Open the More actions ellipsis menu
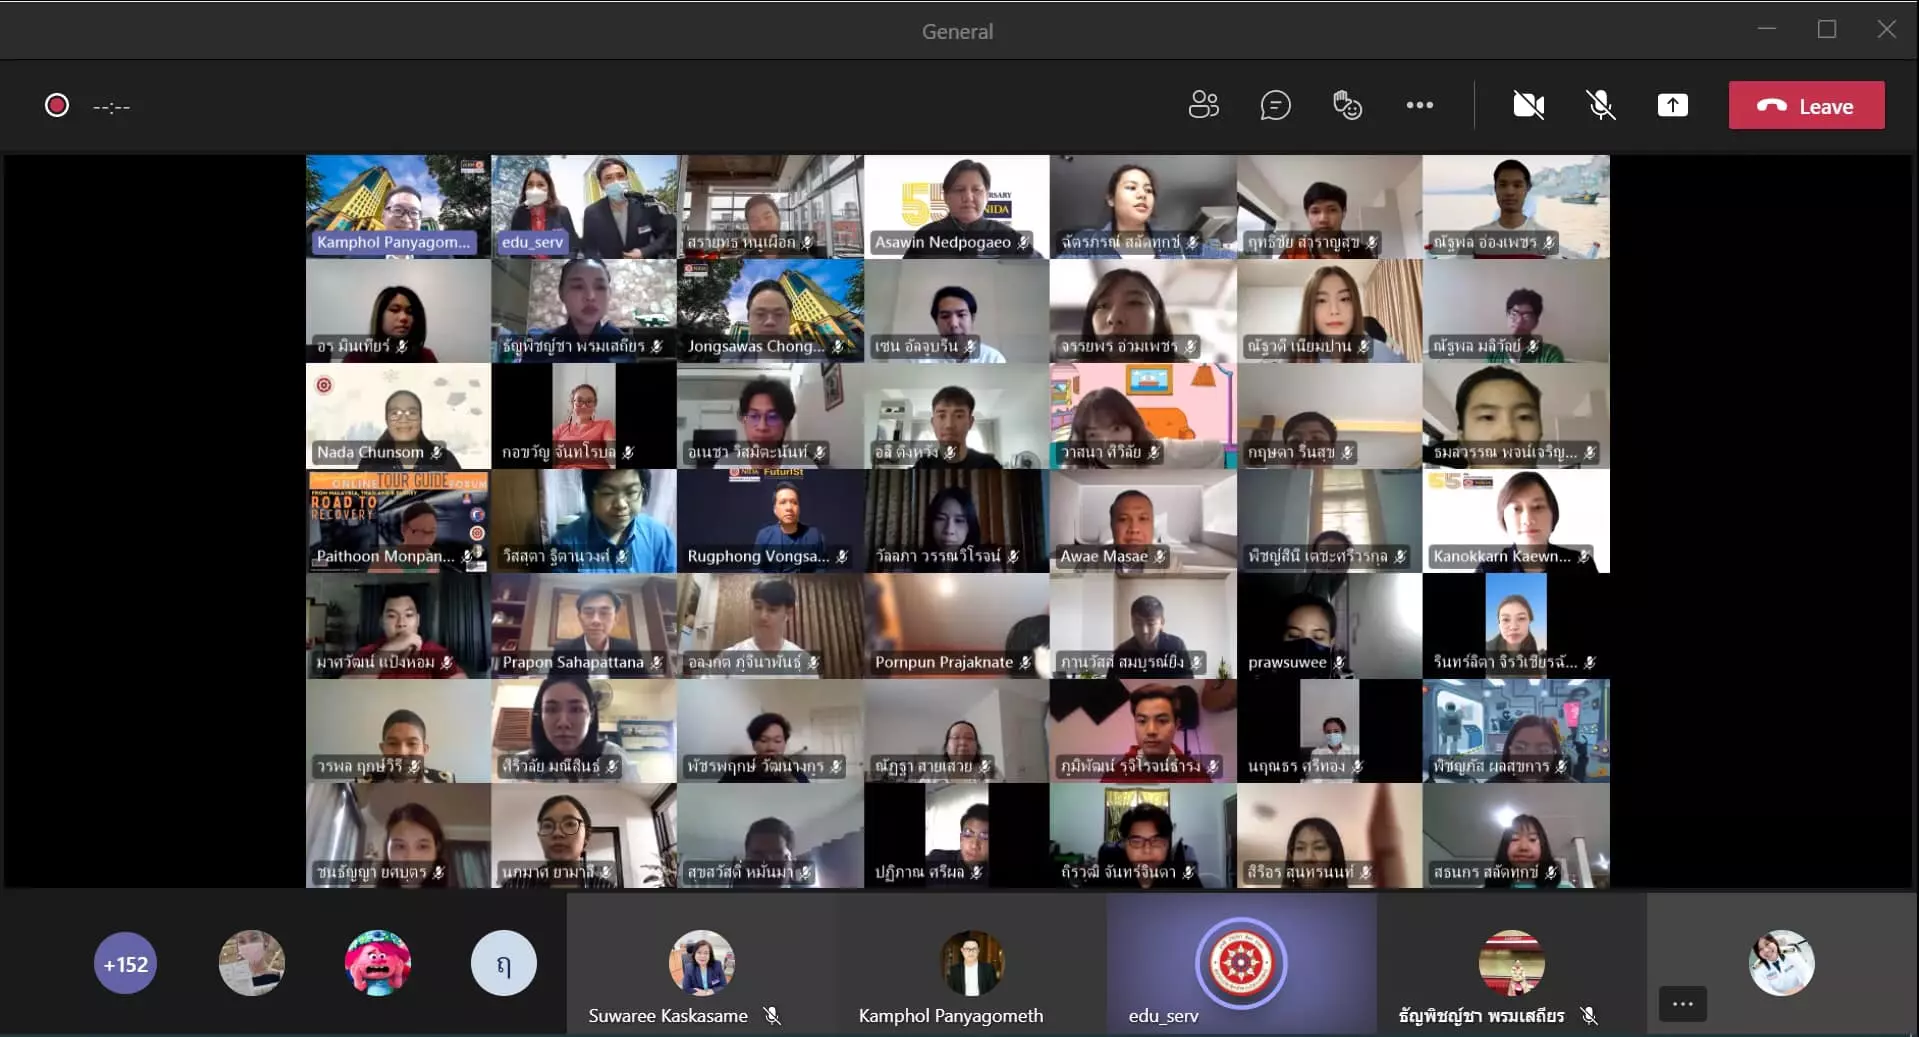 pyautogui.click(x=1419, y=105)
